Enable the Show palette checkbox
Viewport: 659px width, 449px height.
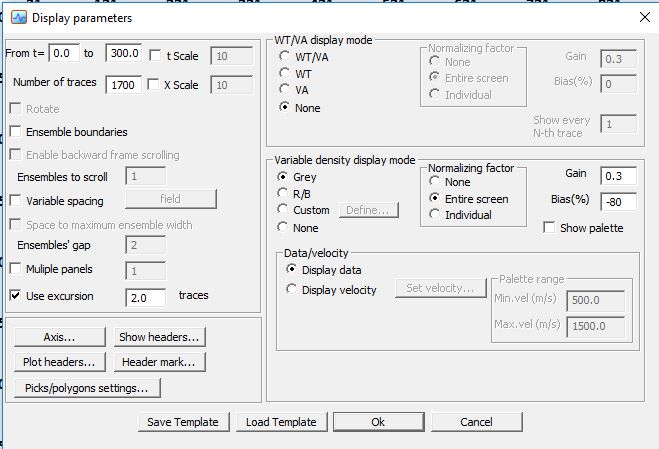tap(549, 227)
